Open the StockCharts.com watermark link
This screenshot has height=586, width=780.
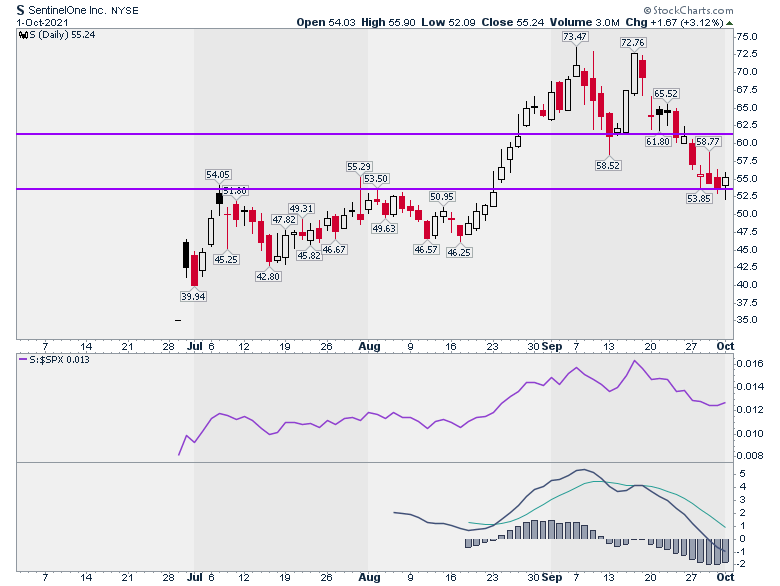[688, 10]
